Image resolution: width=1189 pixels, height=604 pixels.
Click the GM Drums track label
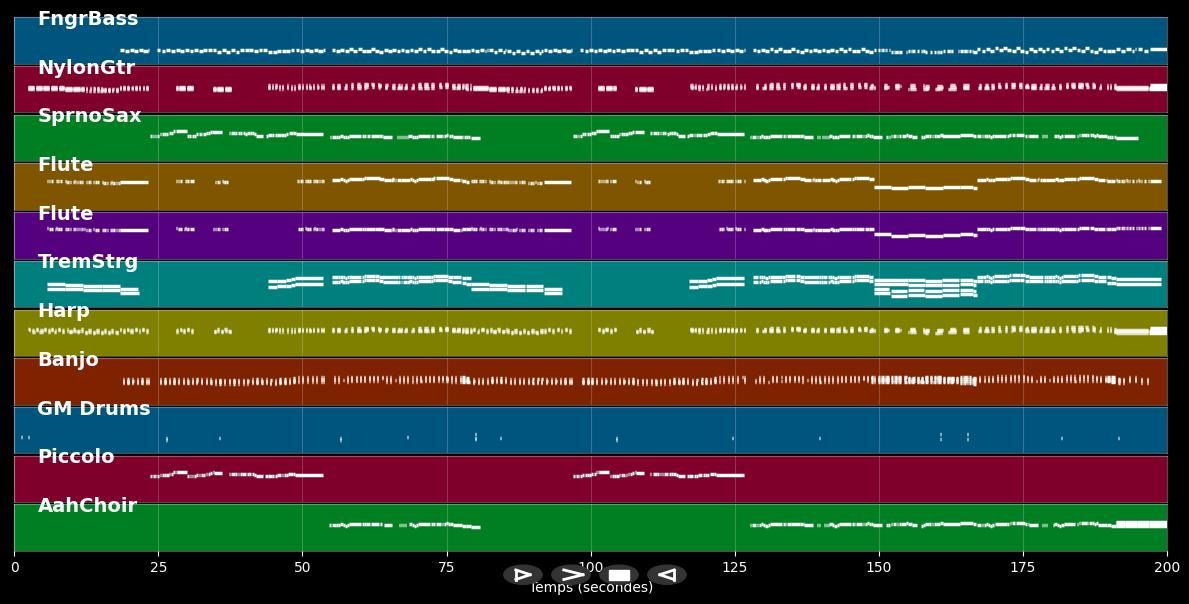(x=94, y=409)
